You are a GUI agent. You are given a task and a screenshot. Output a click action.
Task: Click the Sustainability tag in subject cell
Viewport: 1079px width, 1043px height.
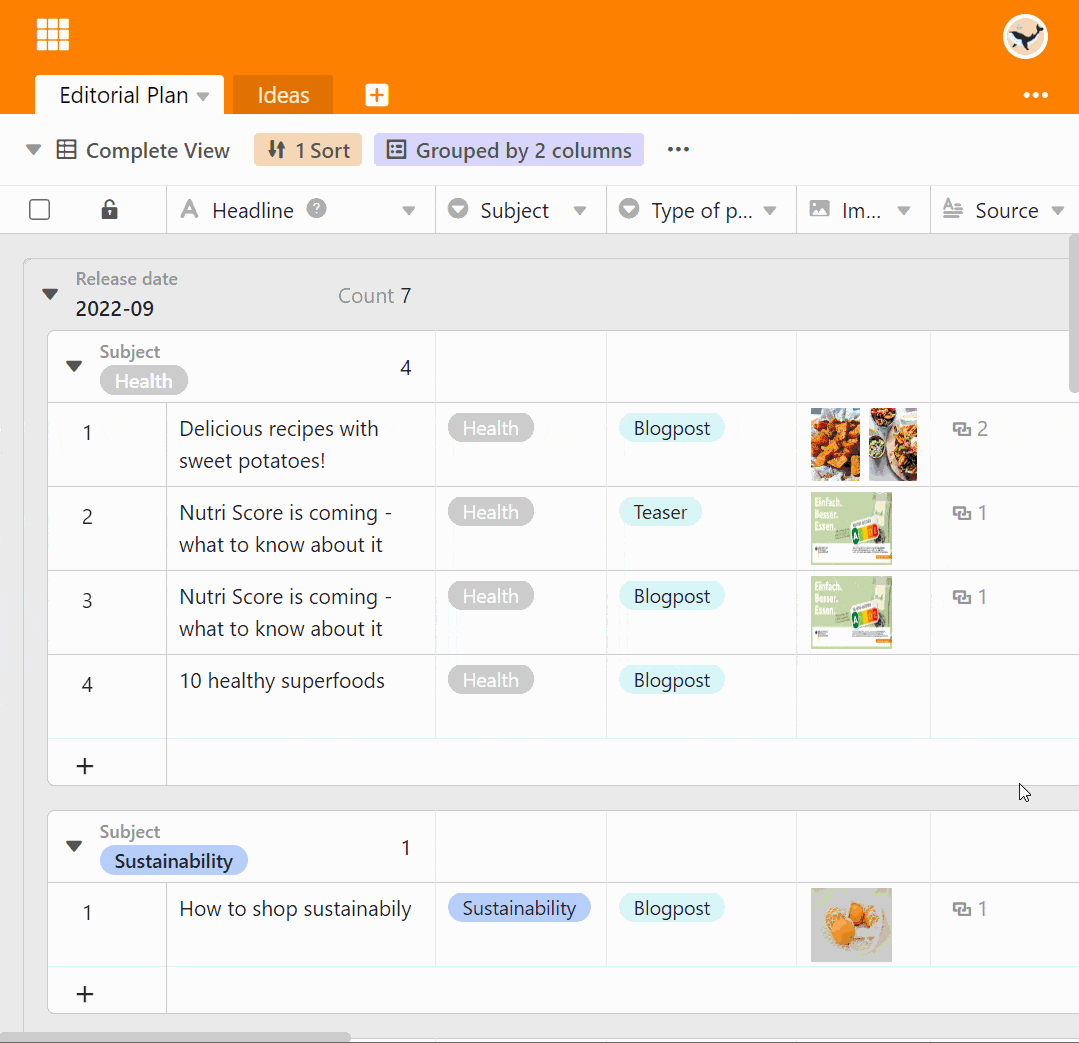[x=519, y=908]
